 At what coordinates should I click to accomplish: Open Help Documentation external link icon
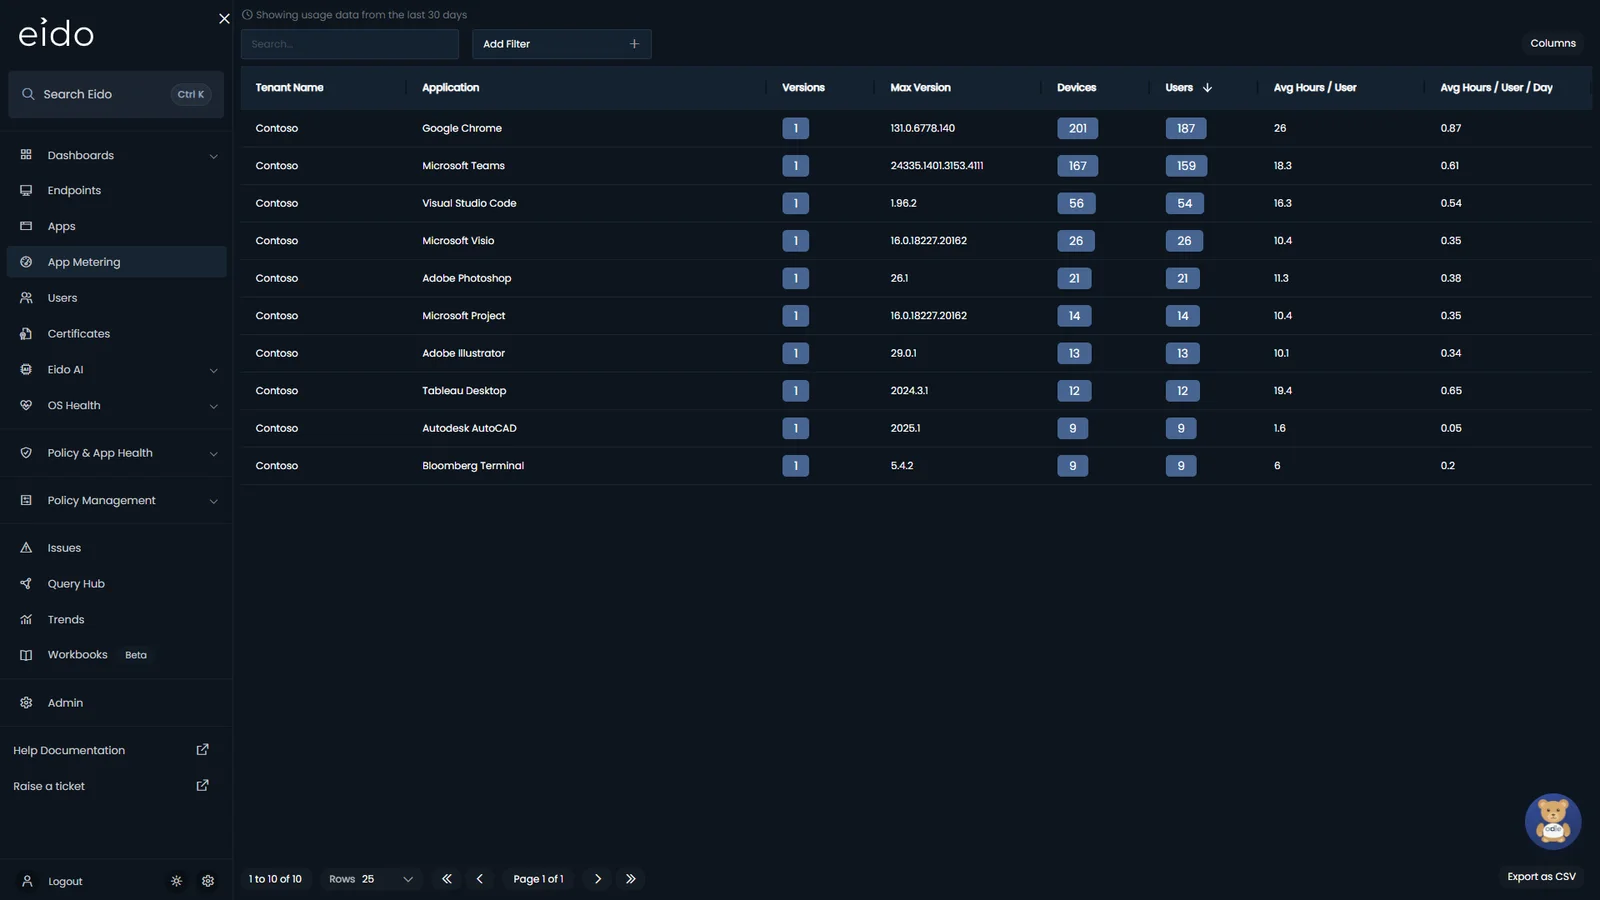202,750
